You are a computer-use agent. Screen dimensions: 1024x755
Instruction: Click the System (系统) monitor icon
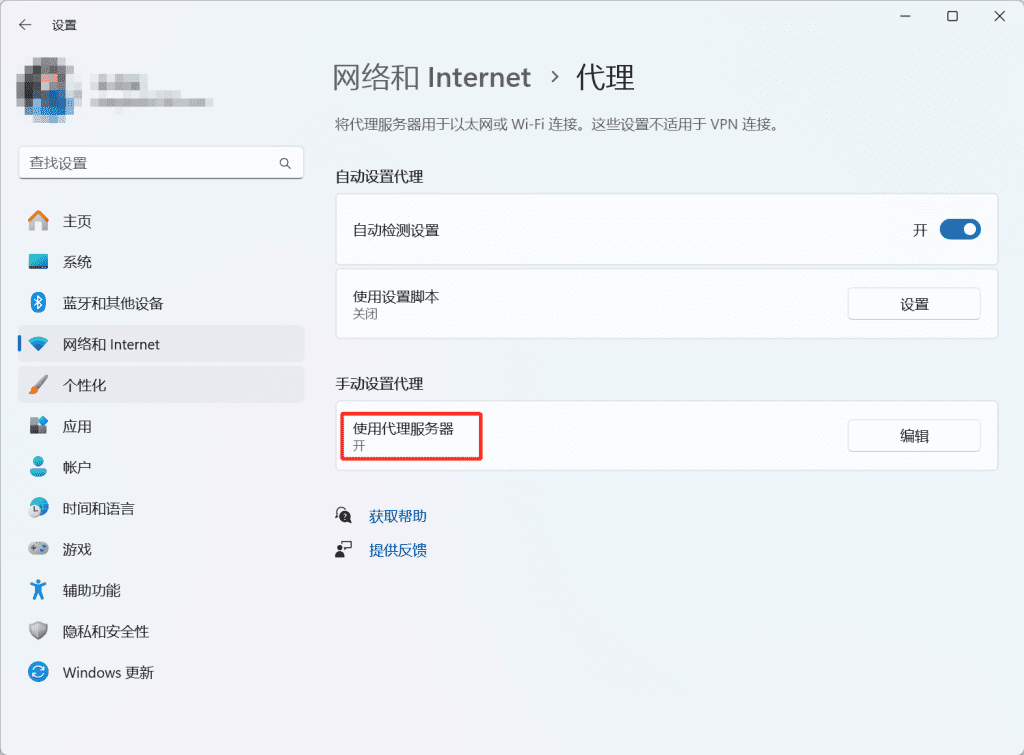(38, 262)
